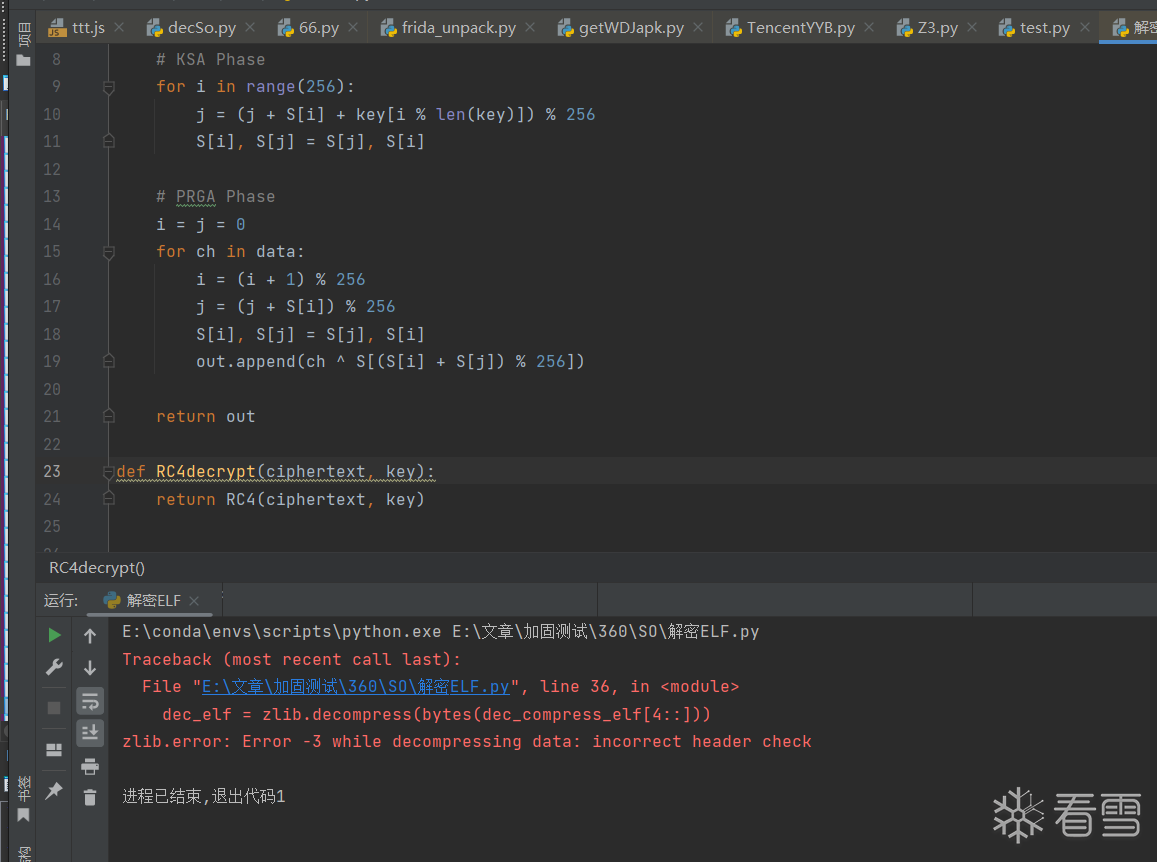Open the 解密ELF.py traceback file link
Viewport: 1157px width, 862px height.
tap(356, 687)
